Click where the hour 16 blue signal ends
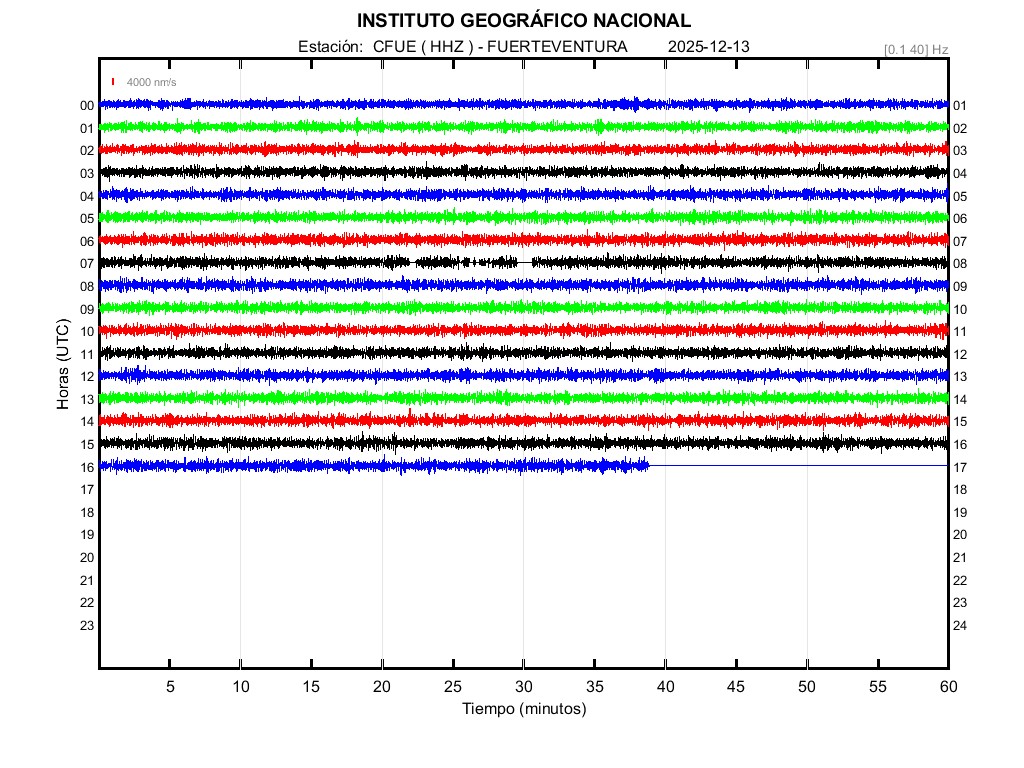 648,465
